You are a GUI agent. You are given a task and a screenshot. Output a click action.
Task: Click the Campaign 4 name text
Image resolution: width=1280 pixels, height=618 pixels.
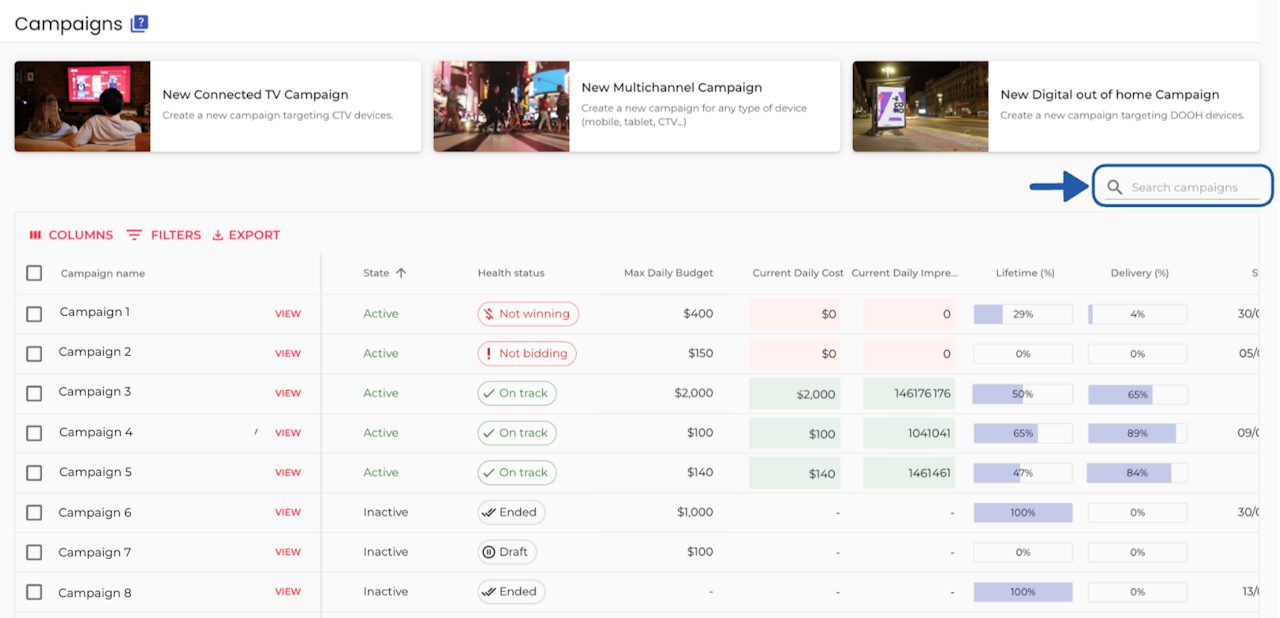tap(96, 433)
